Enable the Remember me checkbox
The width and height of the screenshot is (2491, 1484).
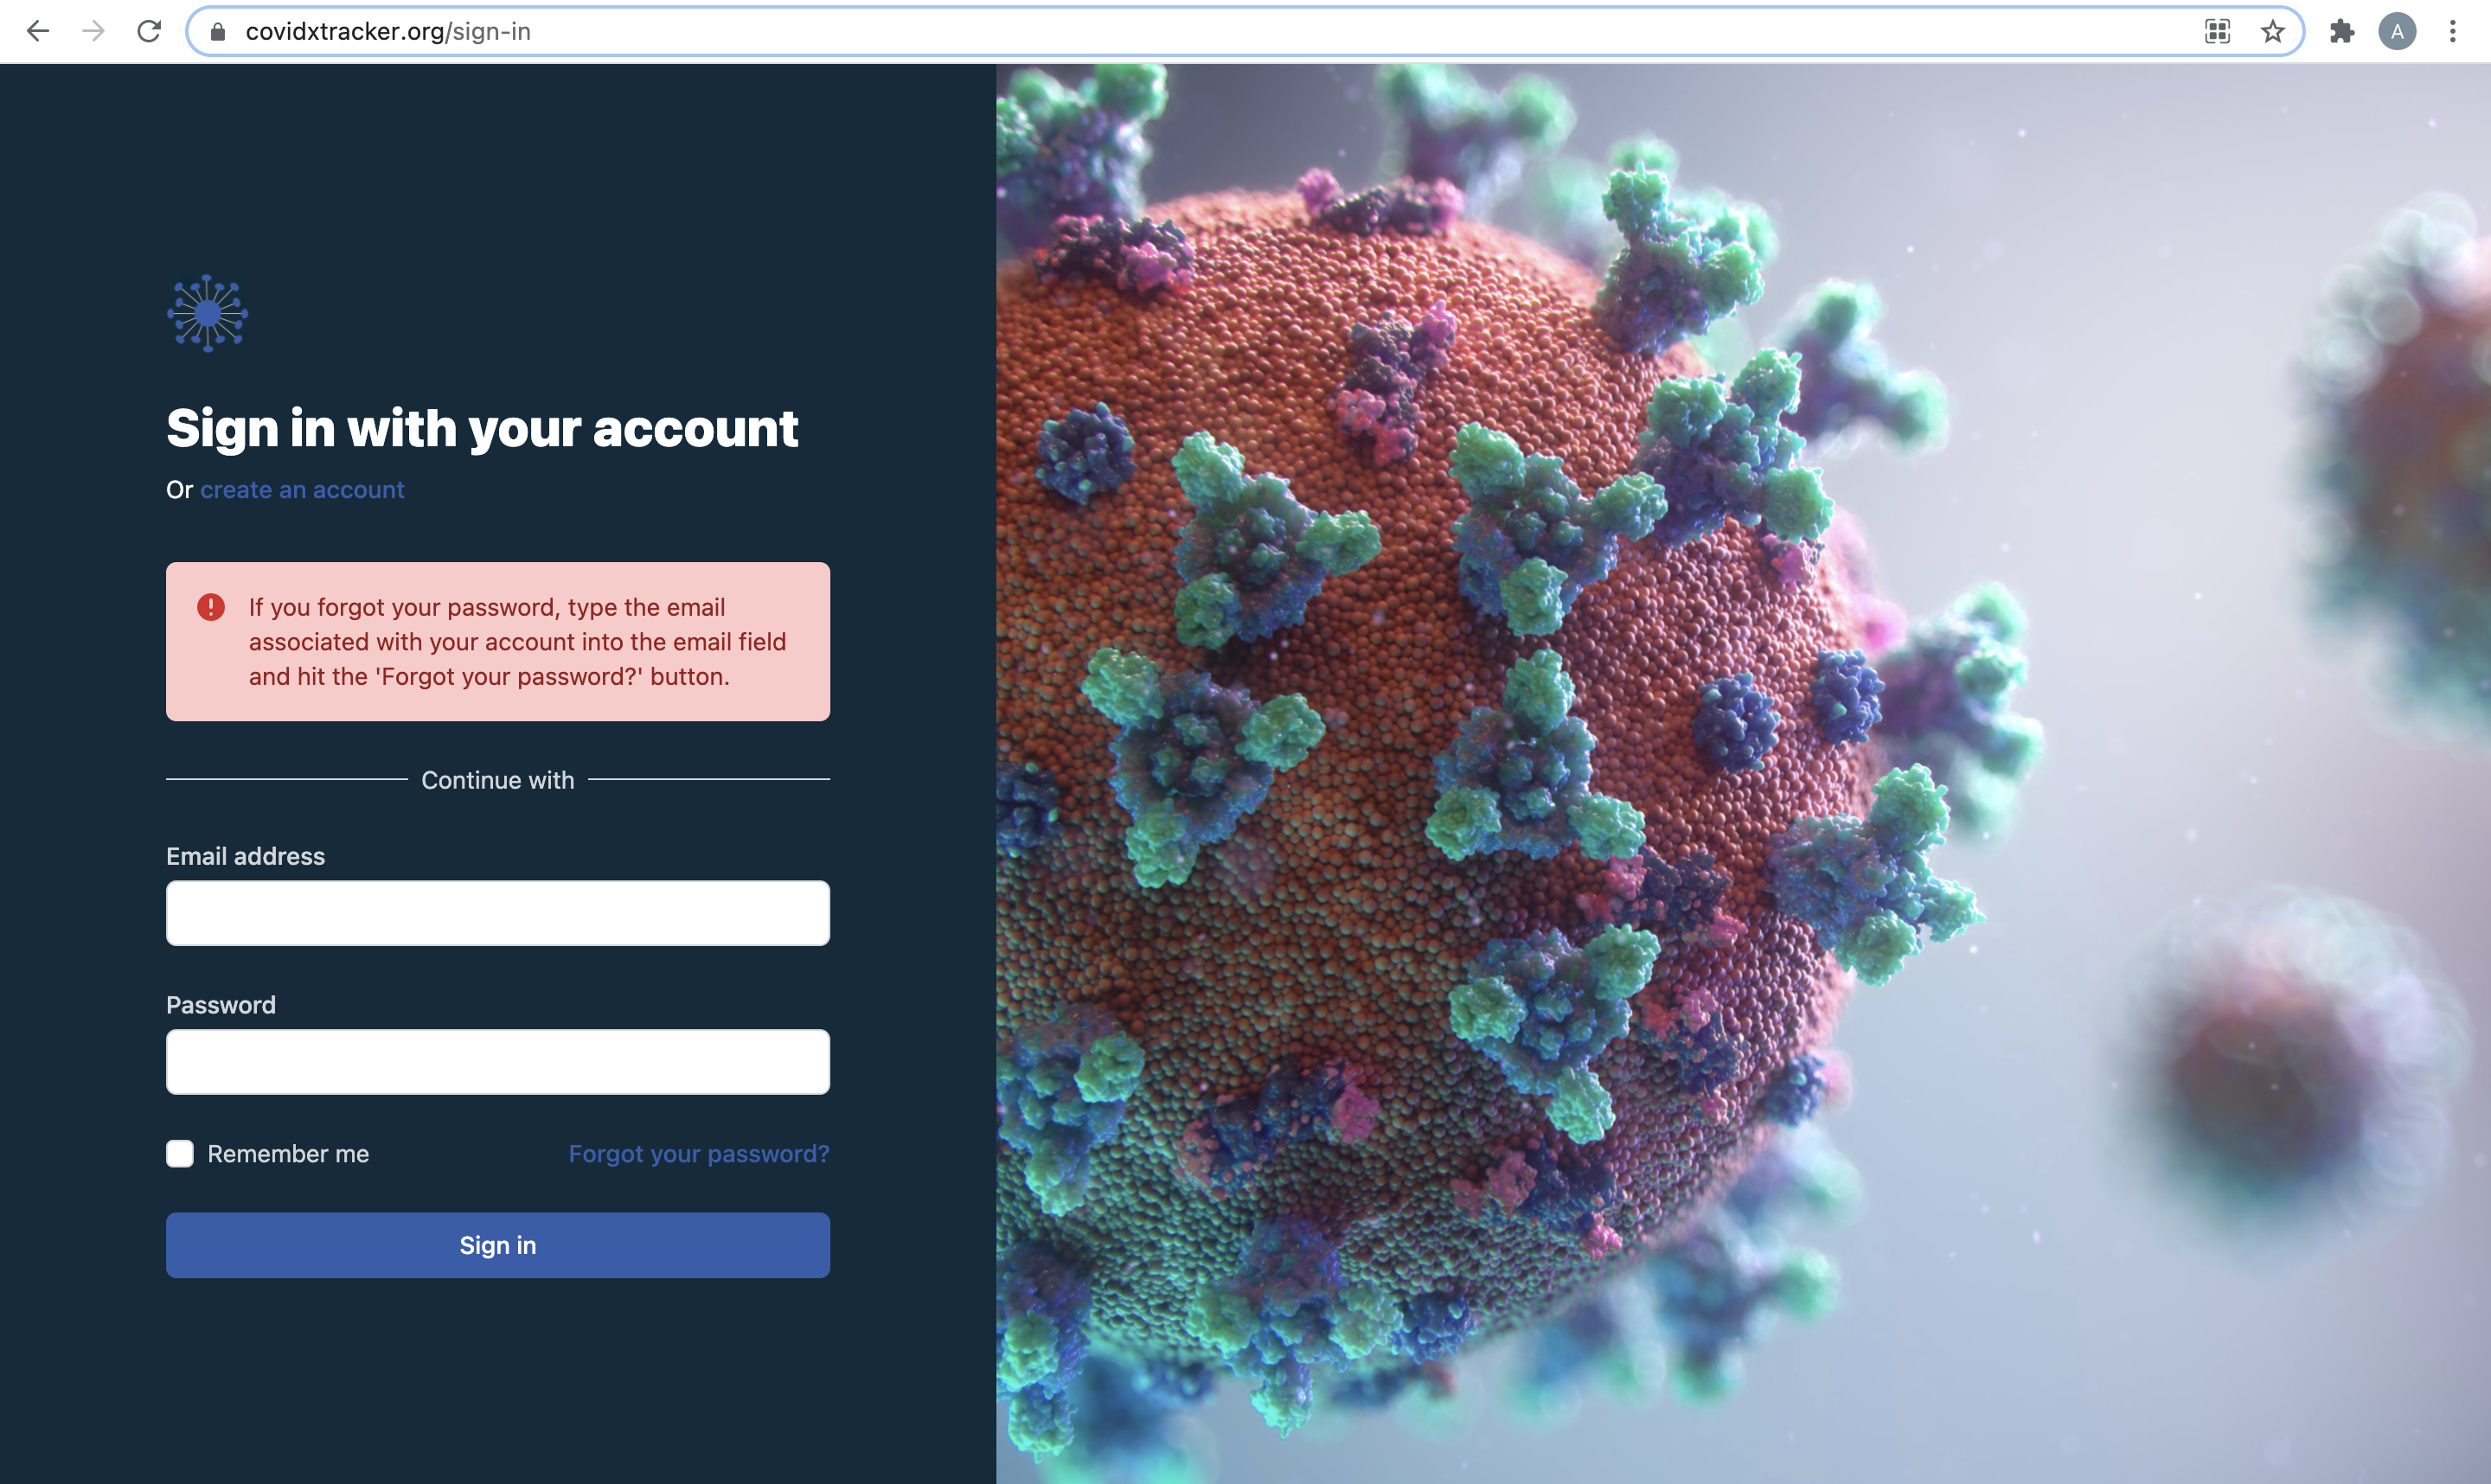coord(180,1153)
